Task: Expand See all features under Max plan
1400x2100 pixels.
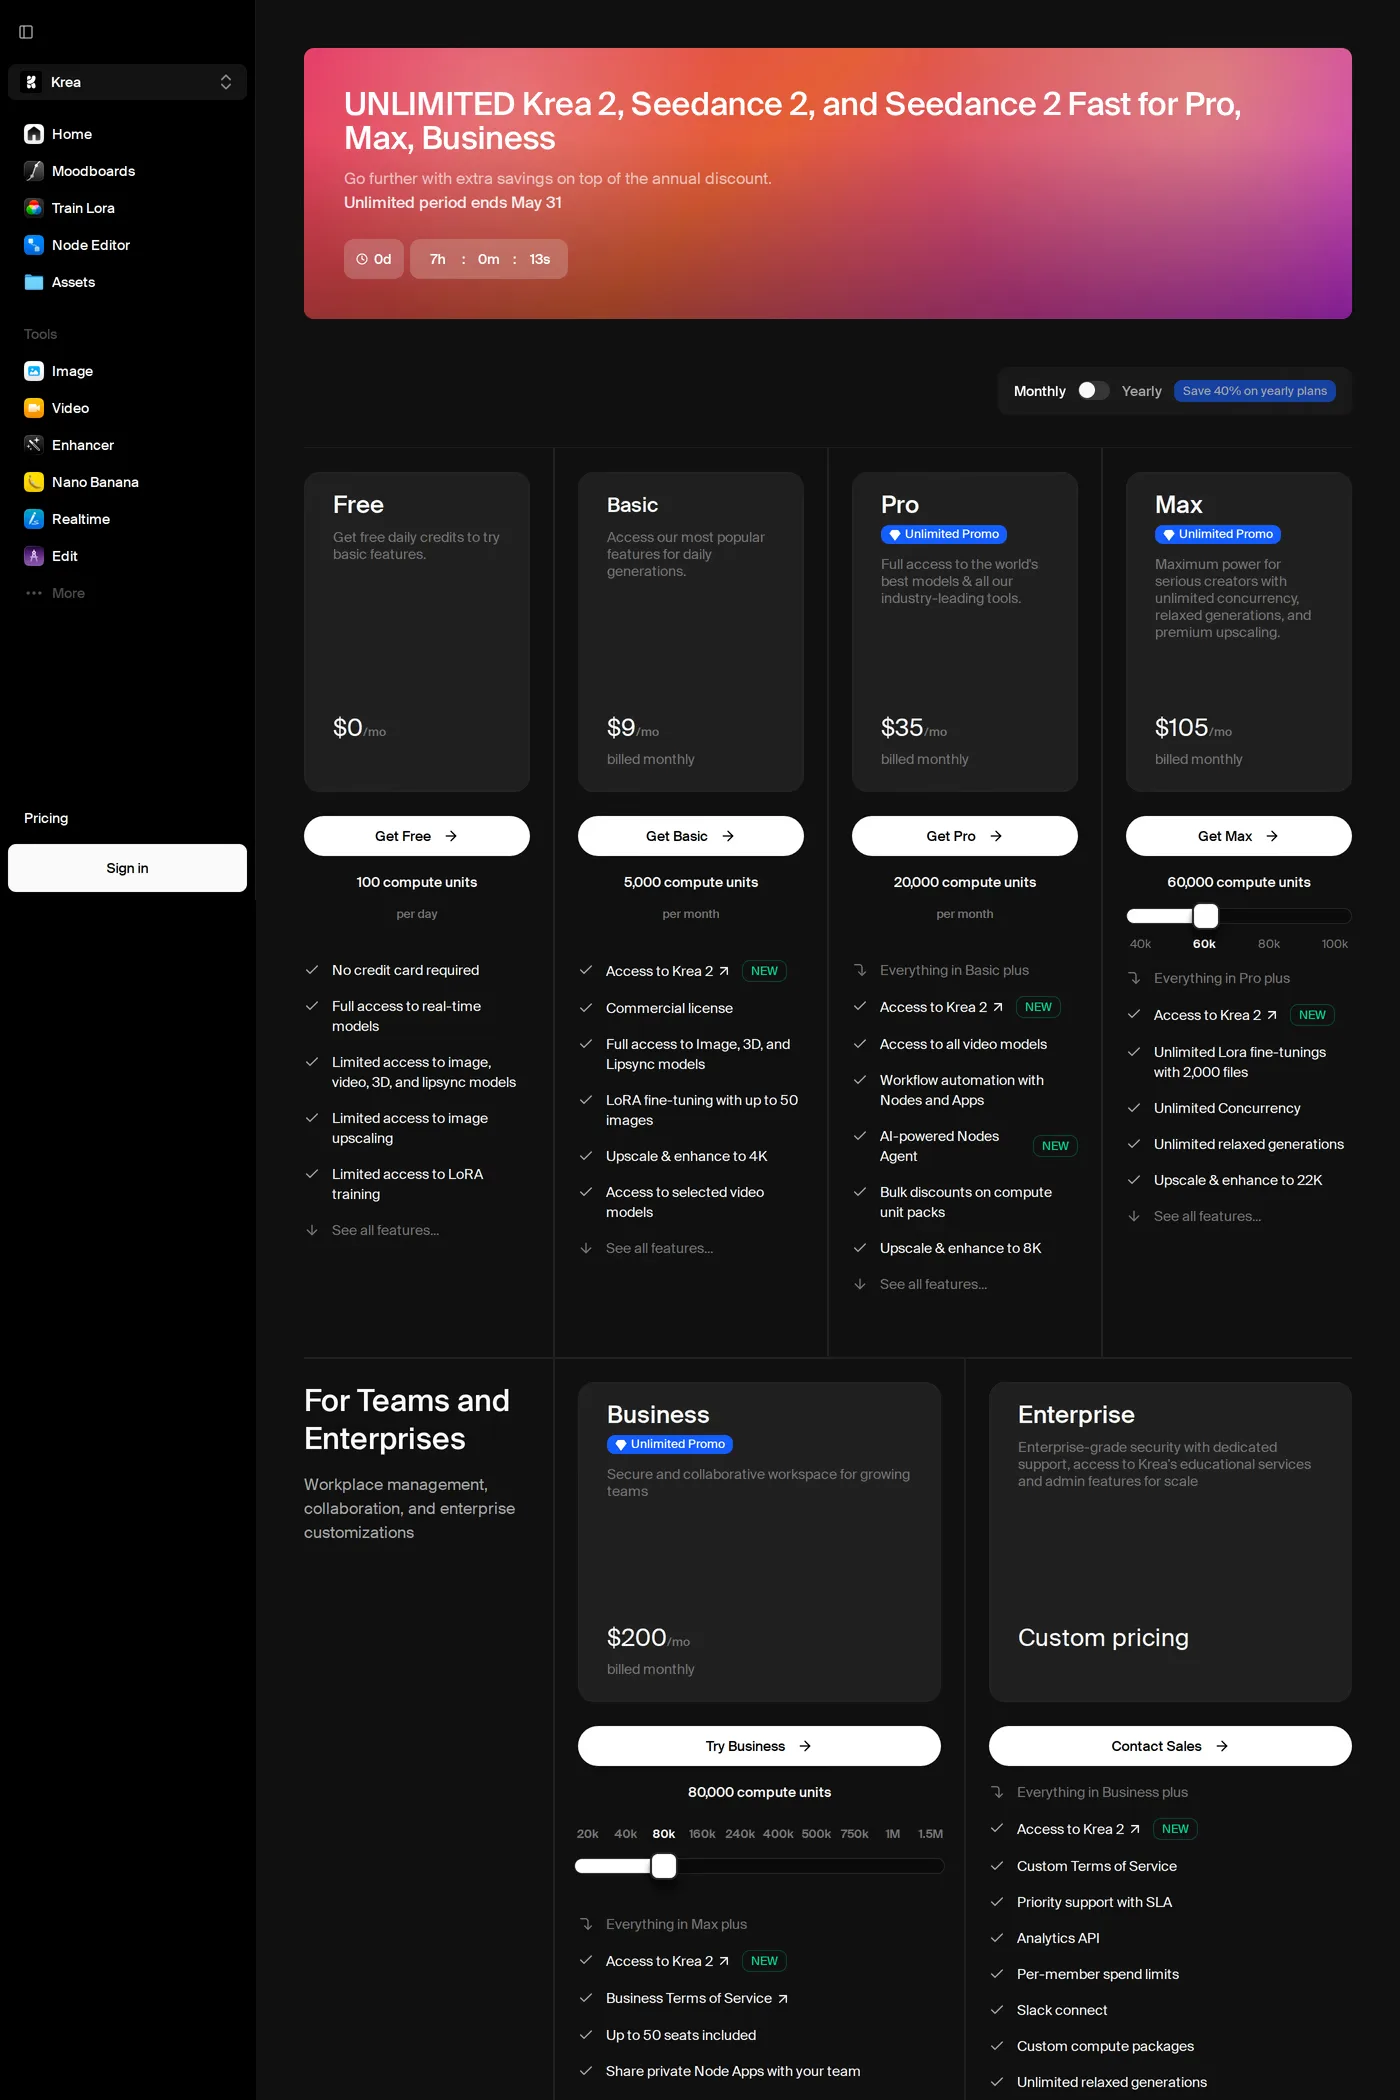Action: point(1207,1216)
